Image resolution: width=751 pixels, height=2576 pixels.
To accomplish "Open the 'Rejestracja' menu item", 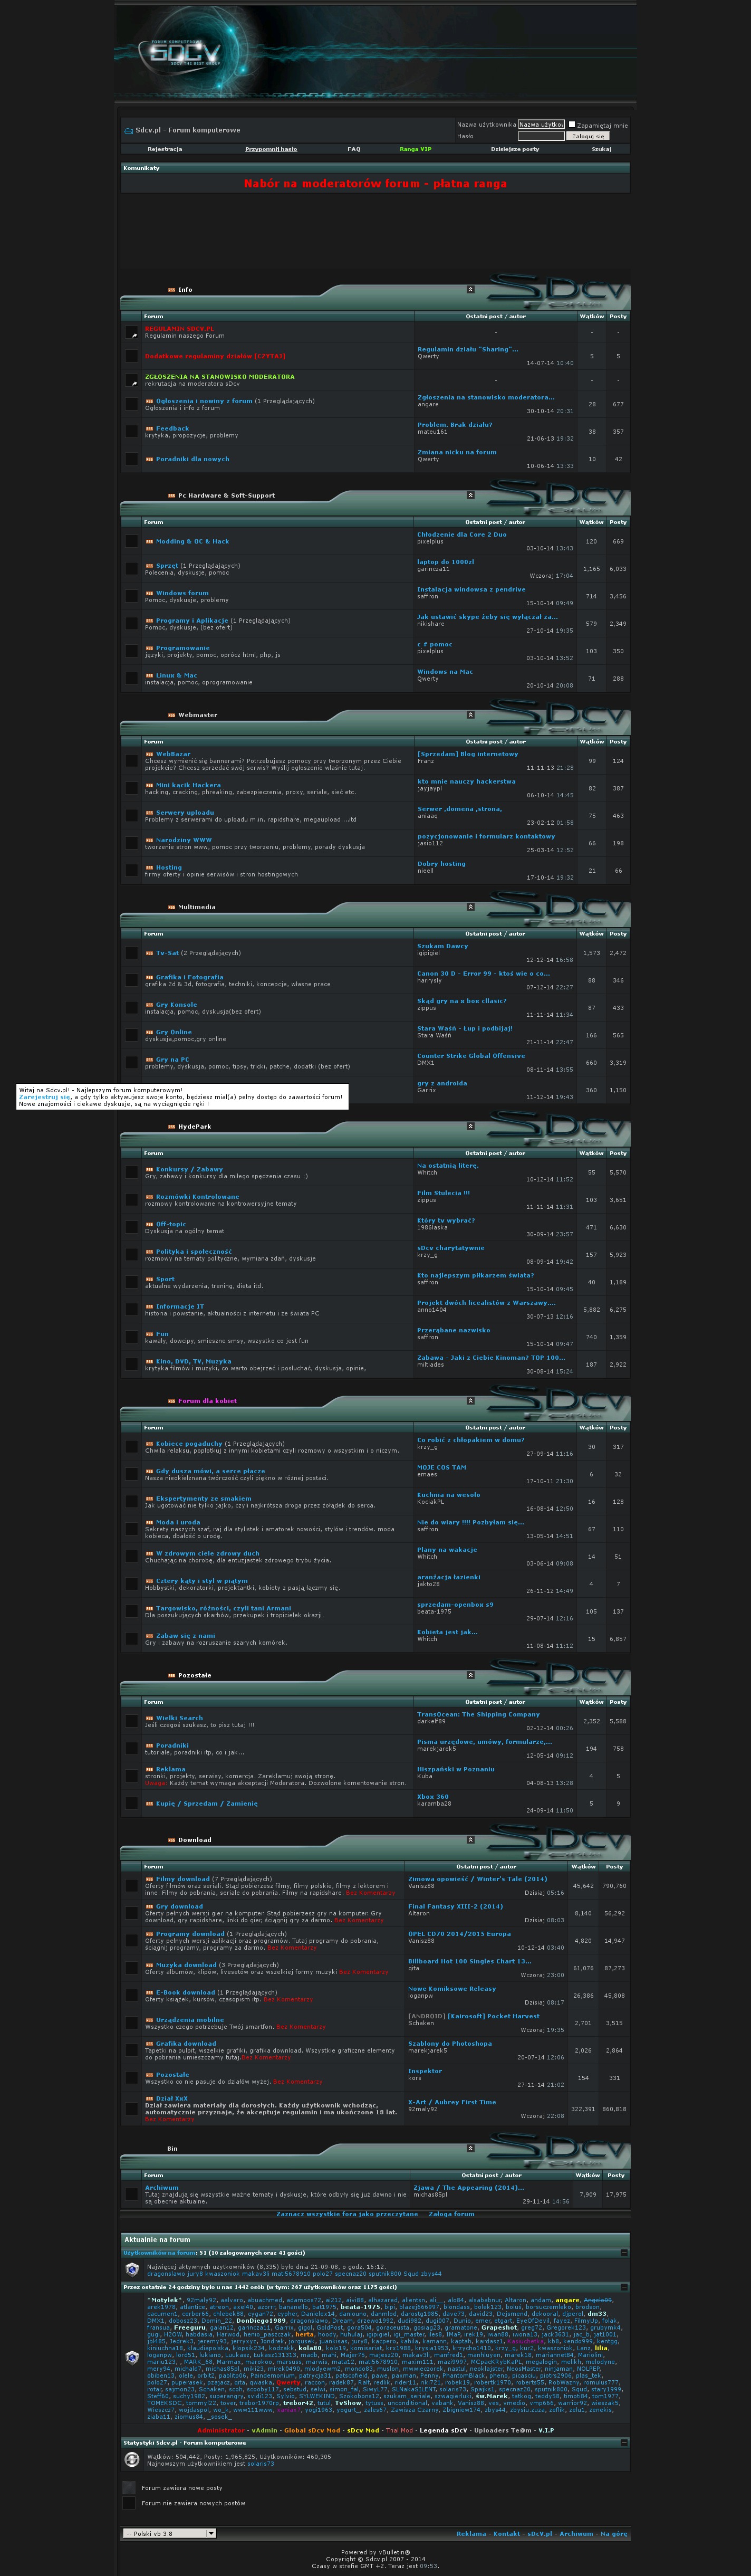I will click(165, 149).
